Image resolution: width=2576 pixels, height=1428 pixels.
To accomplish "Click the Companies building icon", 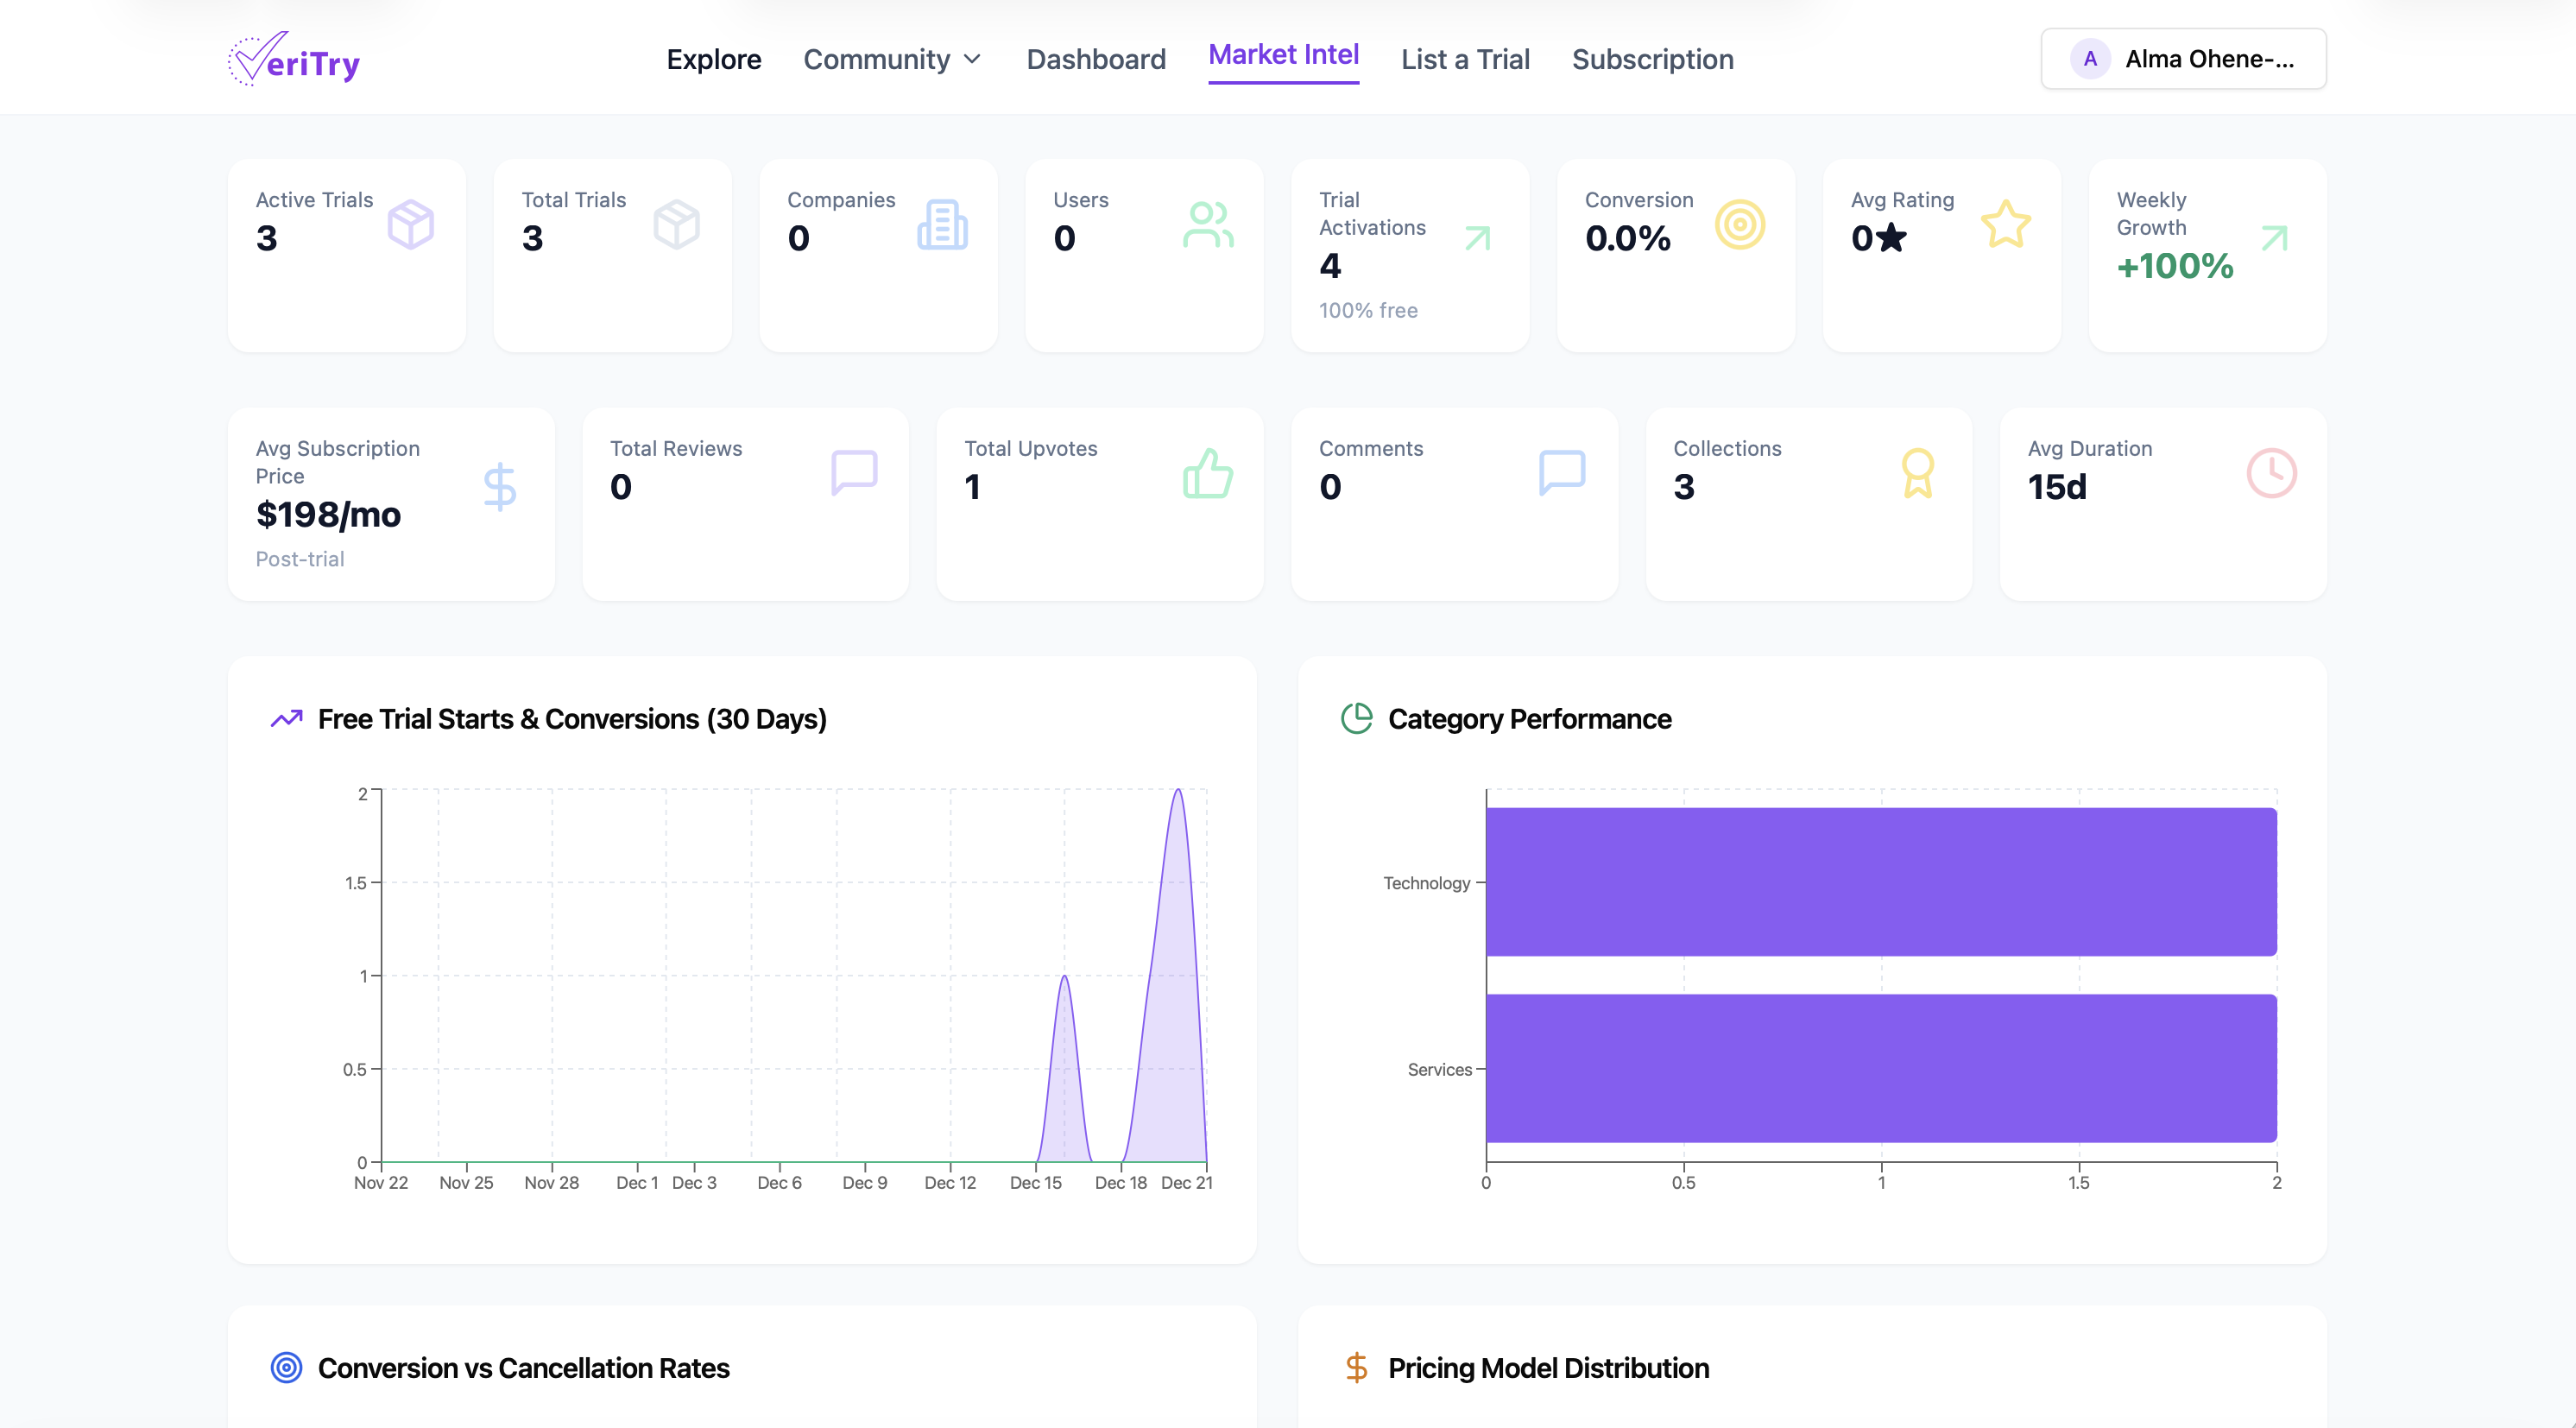I will pos(942,224).
